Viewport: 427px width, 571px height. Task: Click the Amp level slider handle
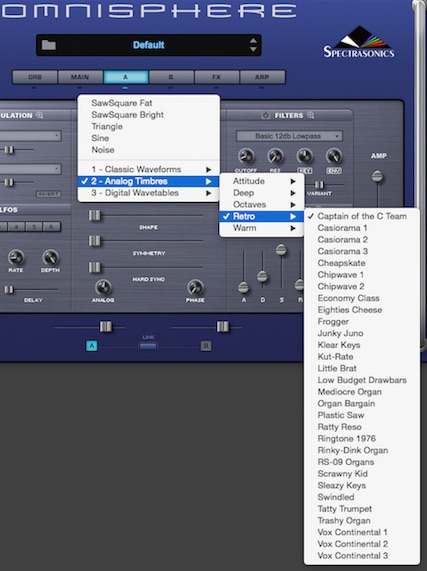coord(377,177)
